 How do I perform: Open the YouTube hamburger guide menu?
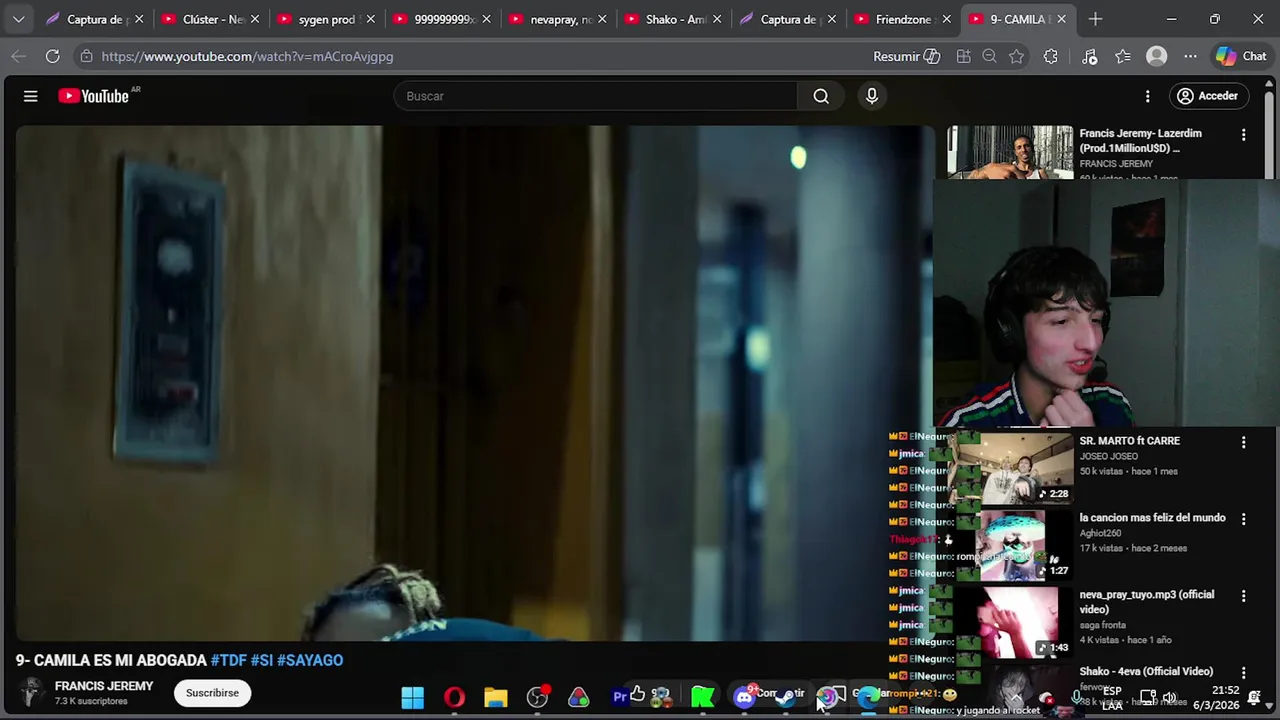30,96
